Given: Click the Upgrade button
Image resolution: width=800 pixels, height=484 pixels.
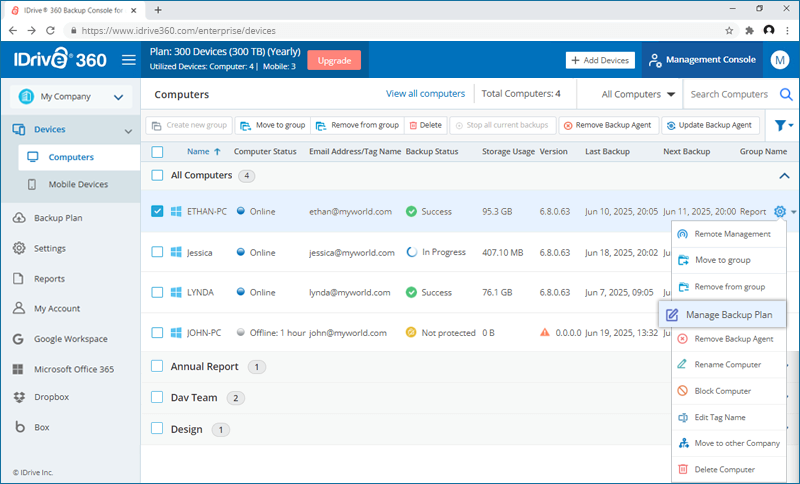Looking at the screenshot, I should coord(334,59).
